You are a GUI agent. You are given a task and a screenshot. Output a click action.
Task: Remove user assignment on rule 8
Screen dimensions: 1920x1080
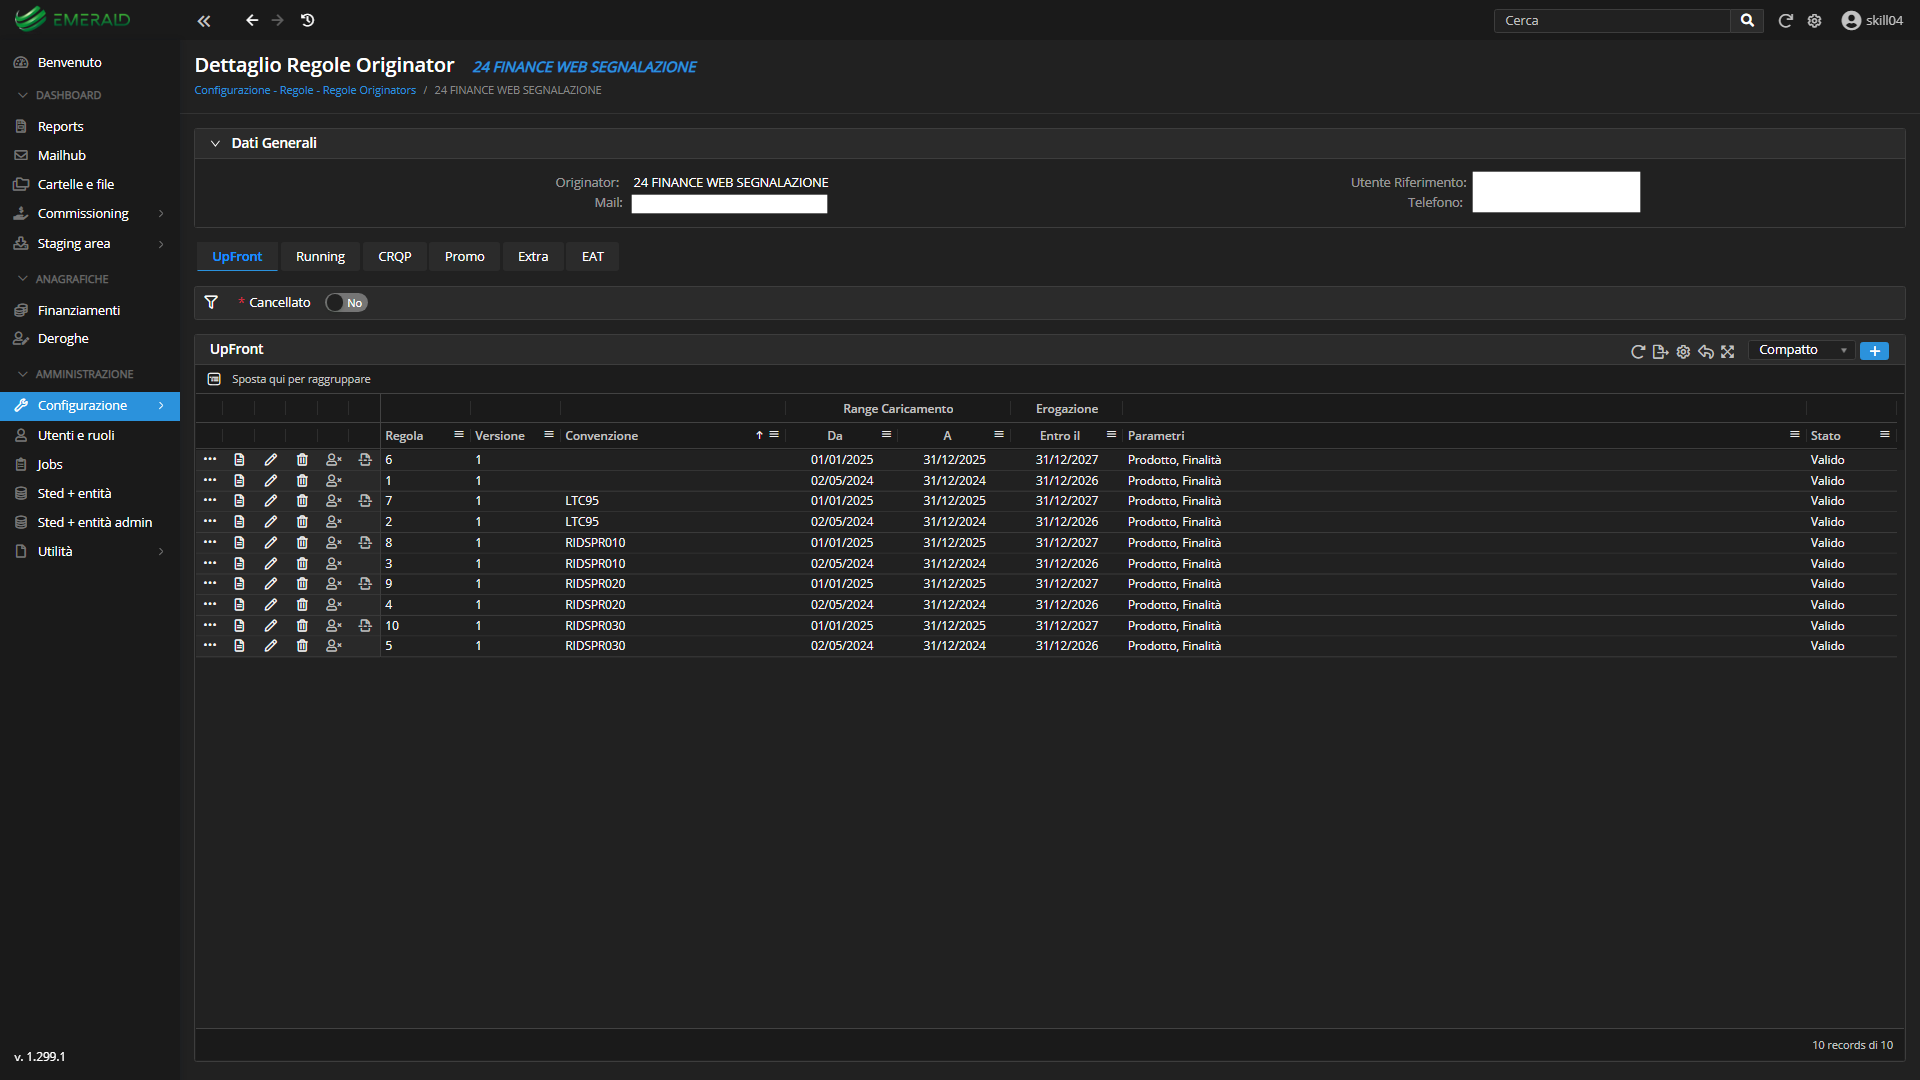(334, 543)
